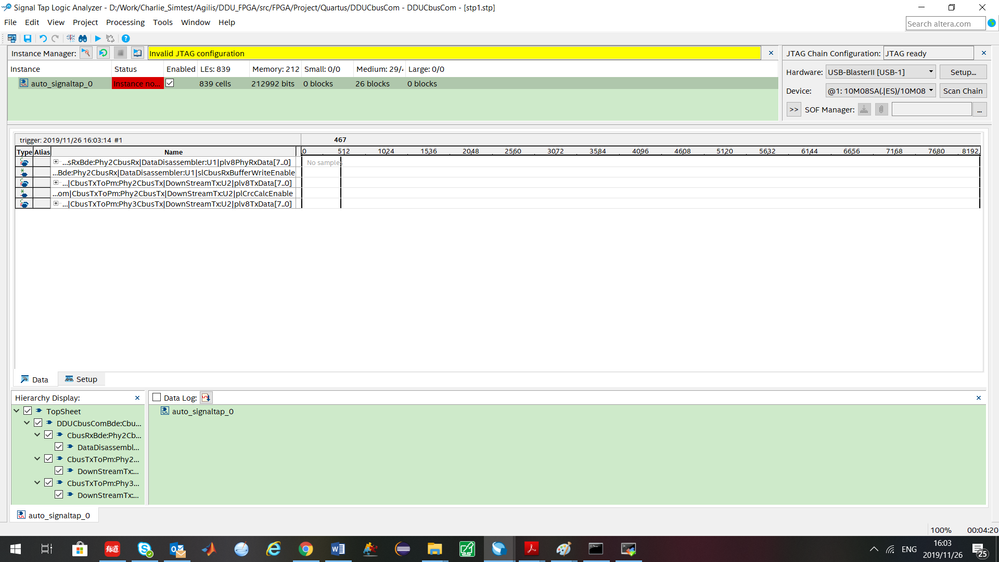
Task: Click the SOF Manager attach file icon
Action: pyautogui.click(x=881, y=110)
